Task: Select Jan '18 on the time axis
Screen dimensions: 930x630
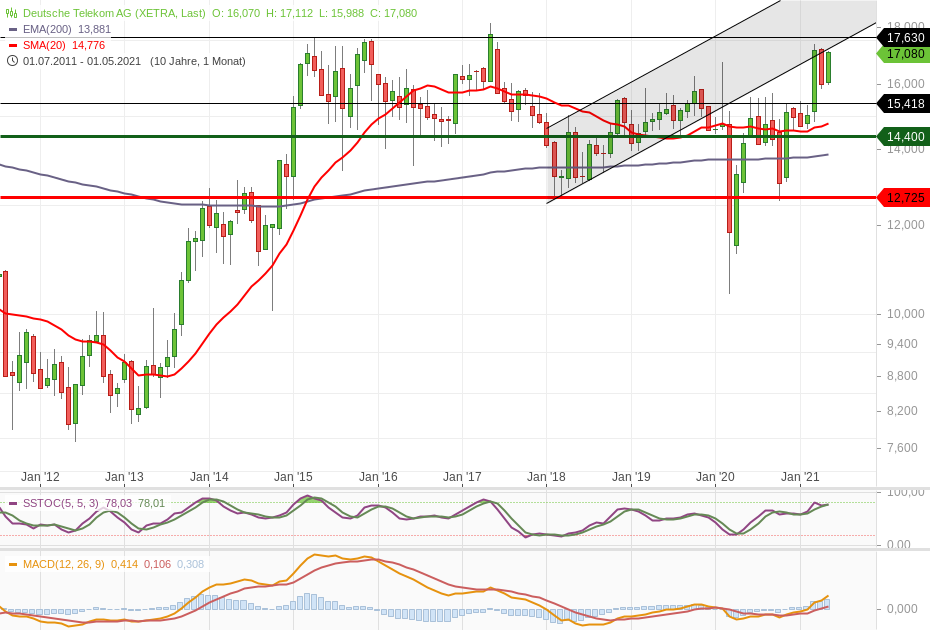Action: point(547,476)
